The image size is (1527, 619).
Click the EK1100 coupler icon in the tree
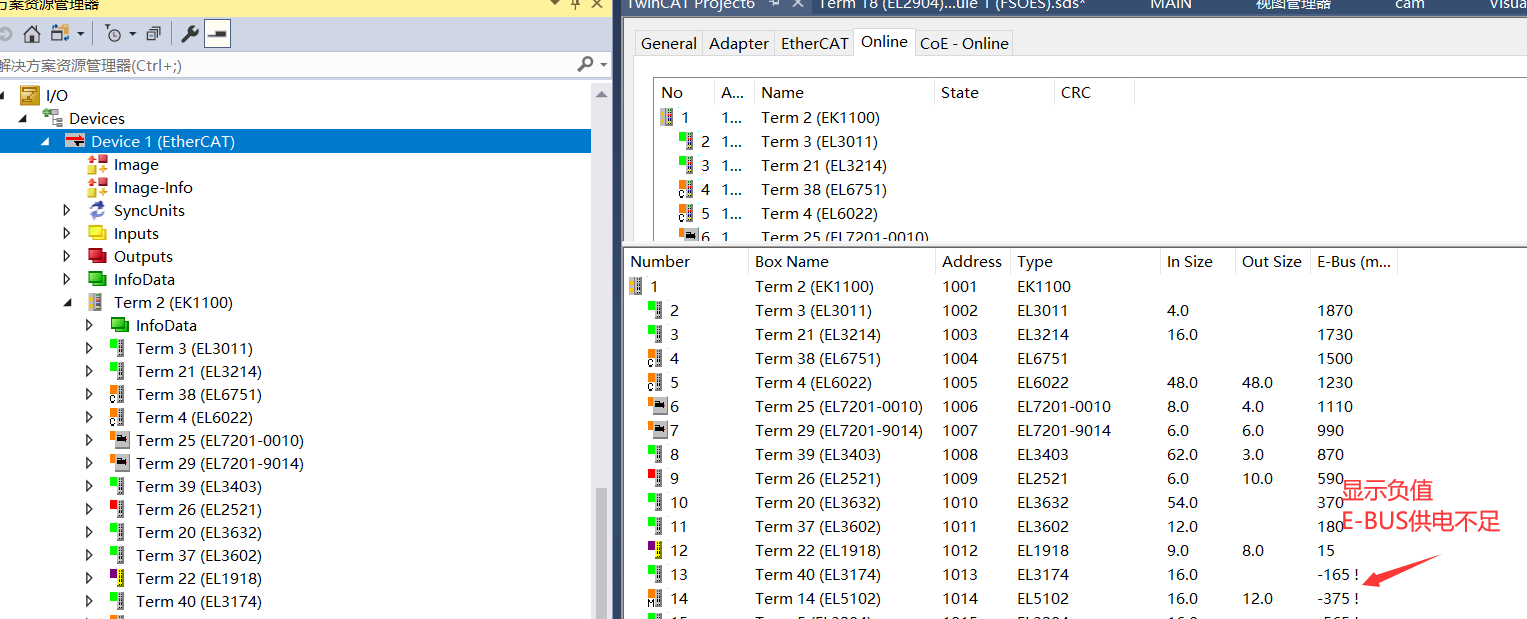(x=96, y=302)
